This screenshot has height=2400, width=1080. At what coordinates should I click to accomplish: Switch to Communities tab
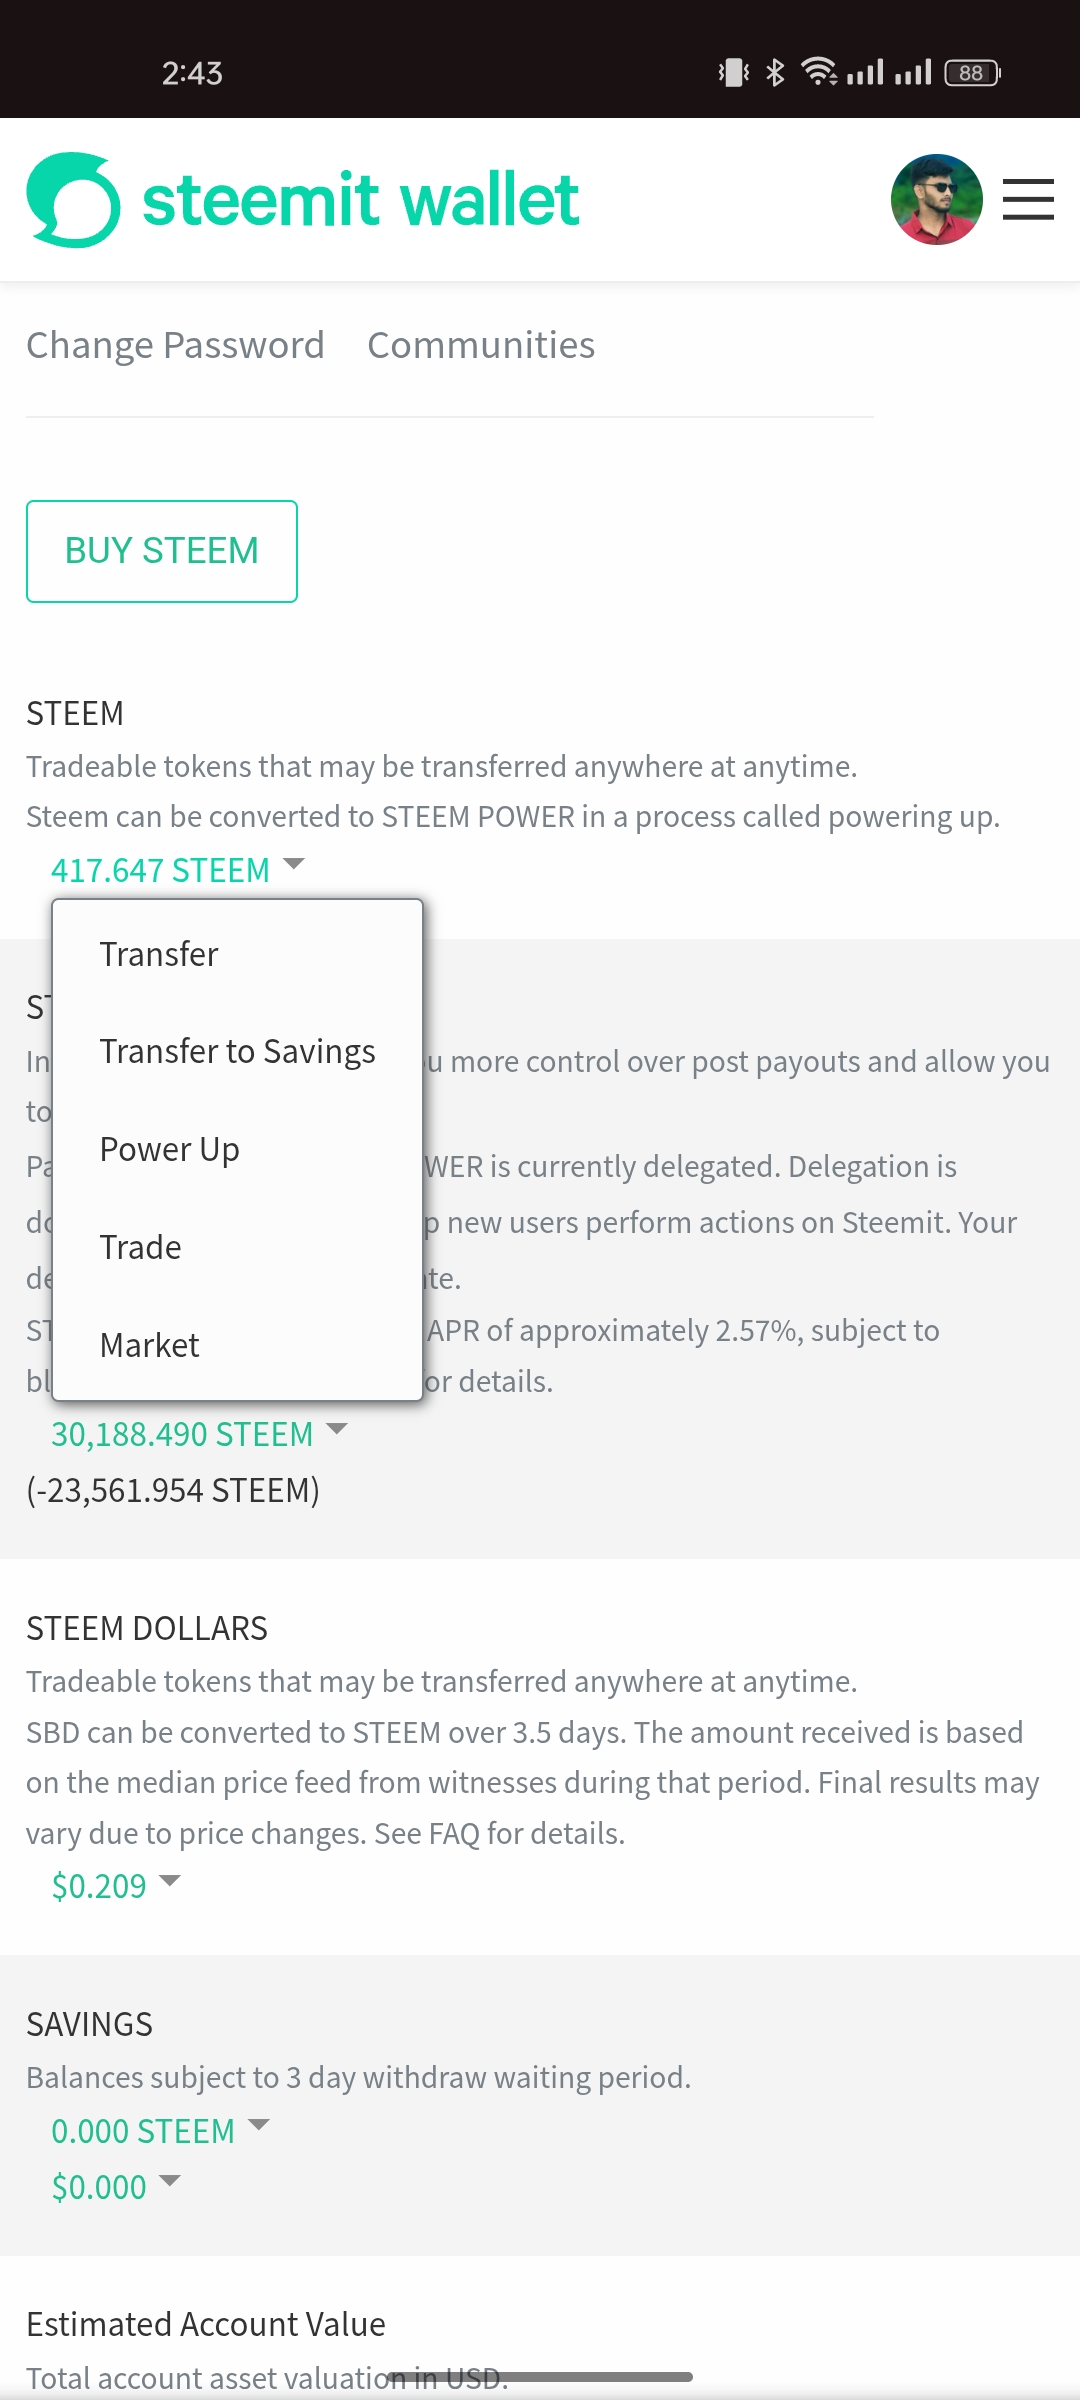tap(481, 345)
